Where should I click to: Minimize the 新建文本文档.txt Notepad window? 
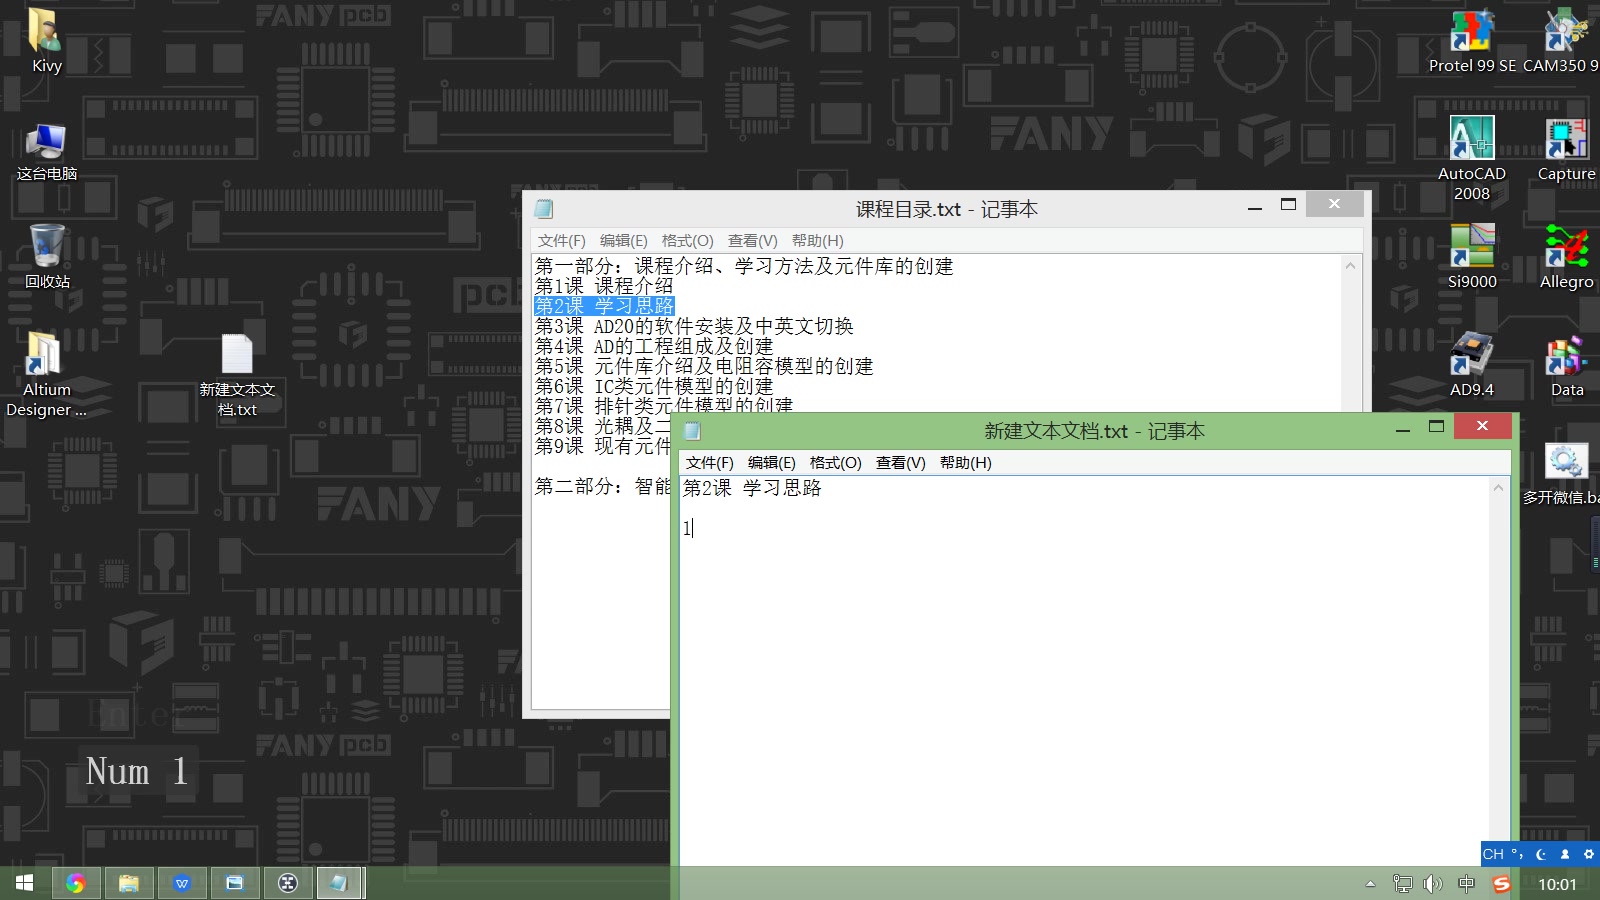pyautogui.click(x=1403, y=428)
